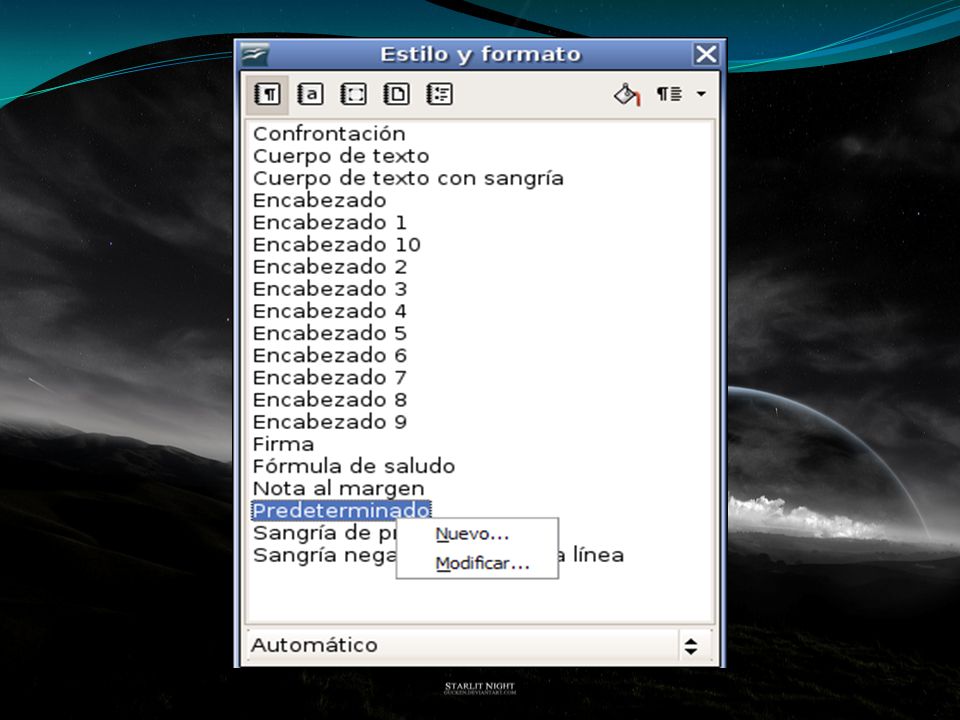
Task: Select the Confrontación style
Action: tap(329, 133)
